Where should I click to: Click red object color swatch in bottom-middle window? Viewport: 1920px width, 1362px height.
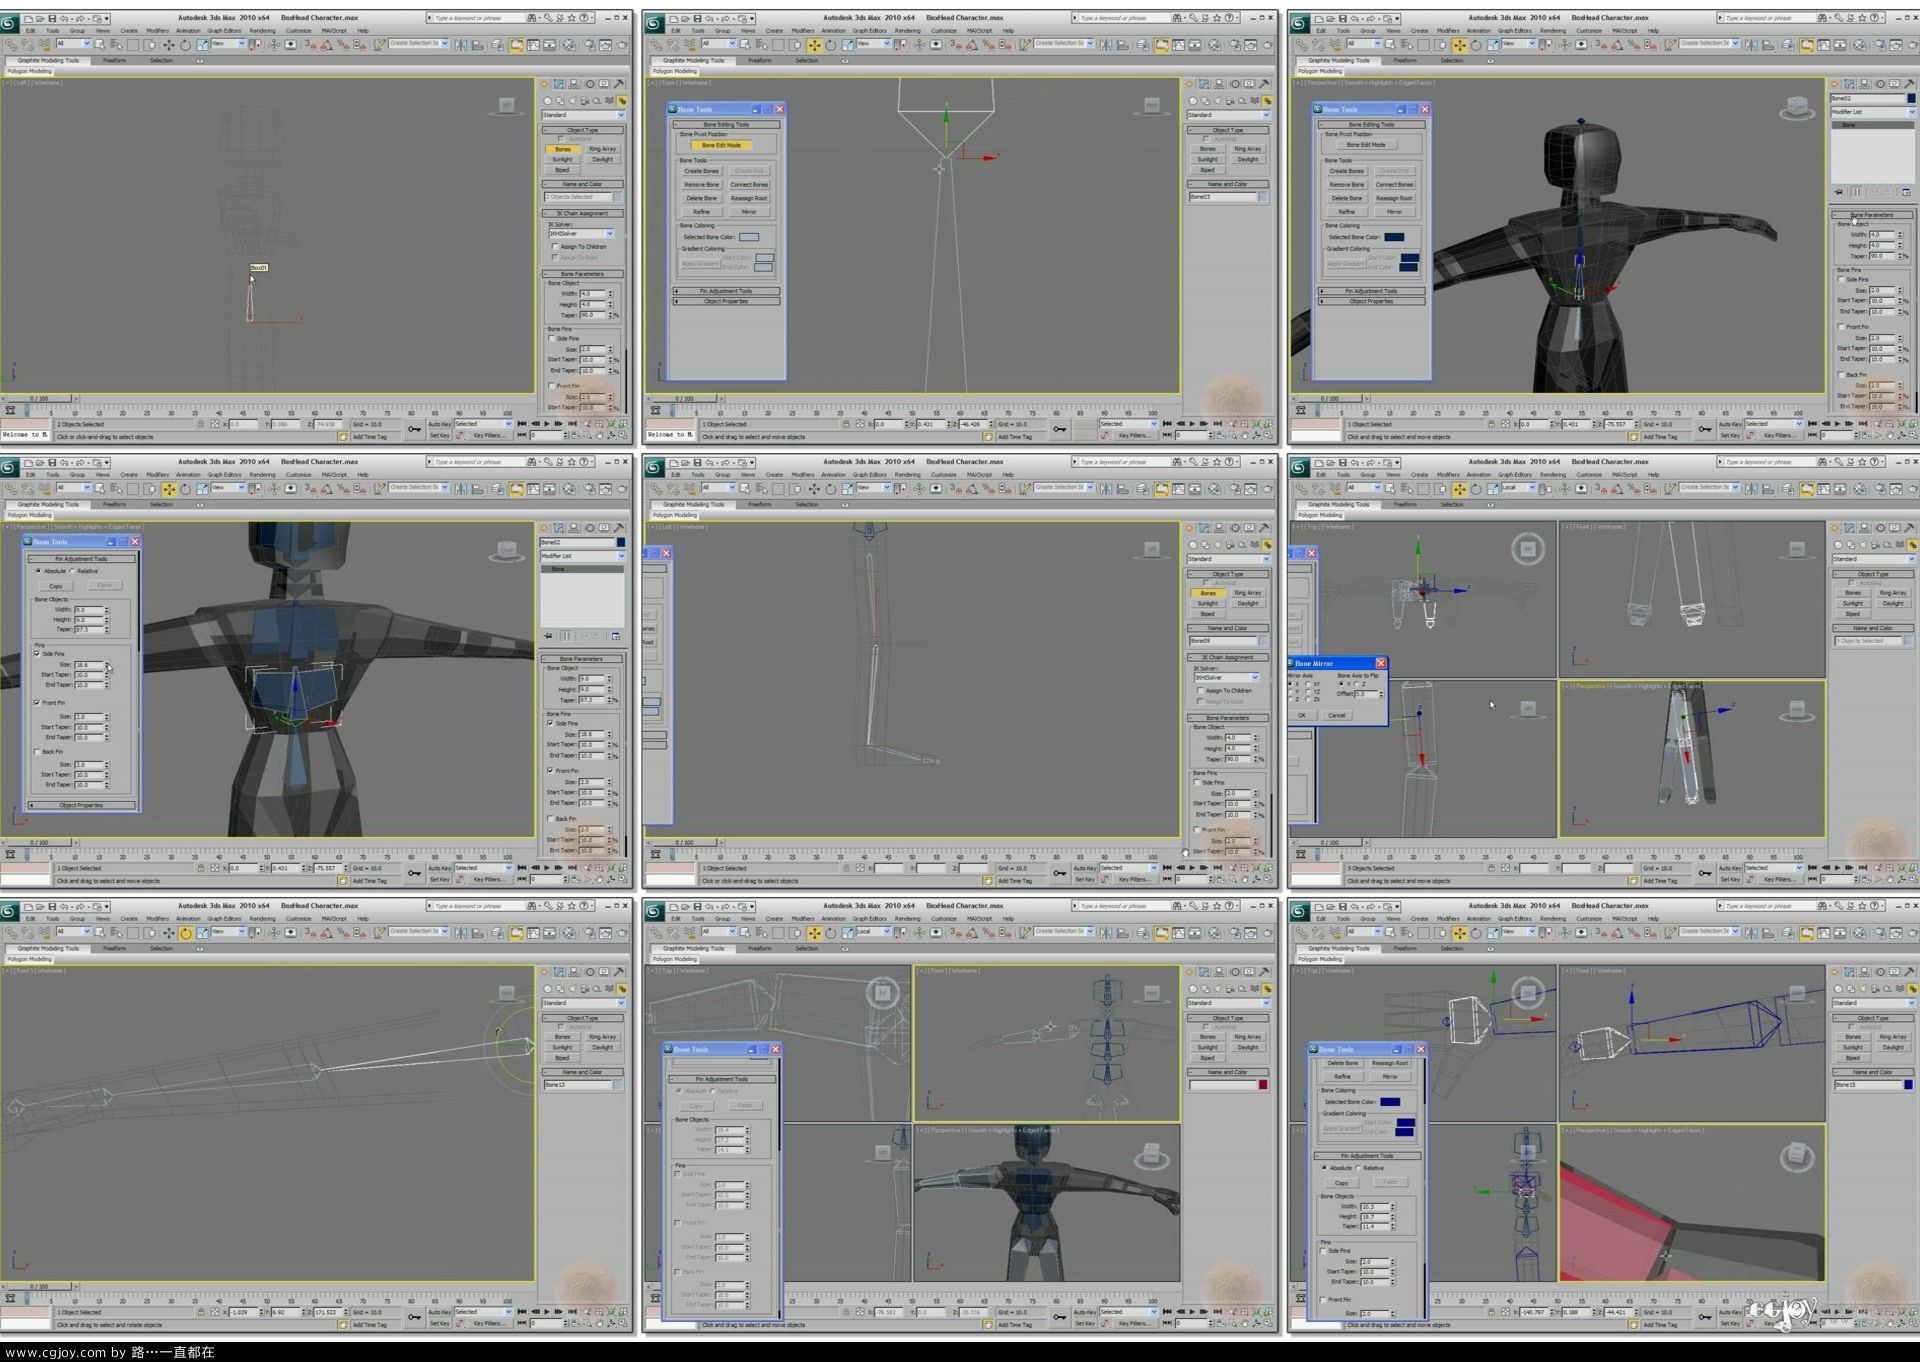[1263, 1084]
